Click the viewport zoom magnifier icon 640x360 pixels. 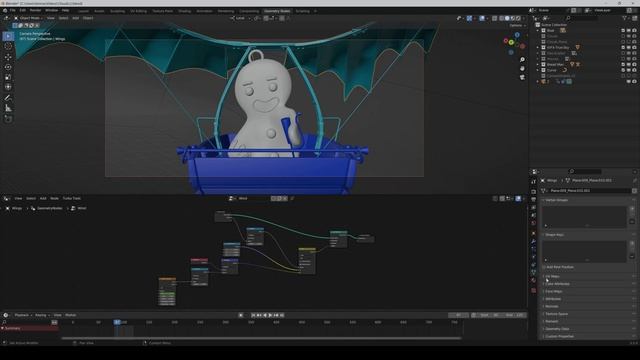coord(522,60)
